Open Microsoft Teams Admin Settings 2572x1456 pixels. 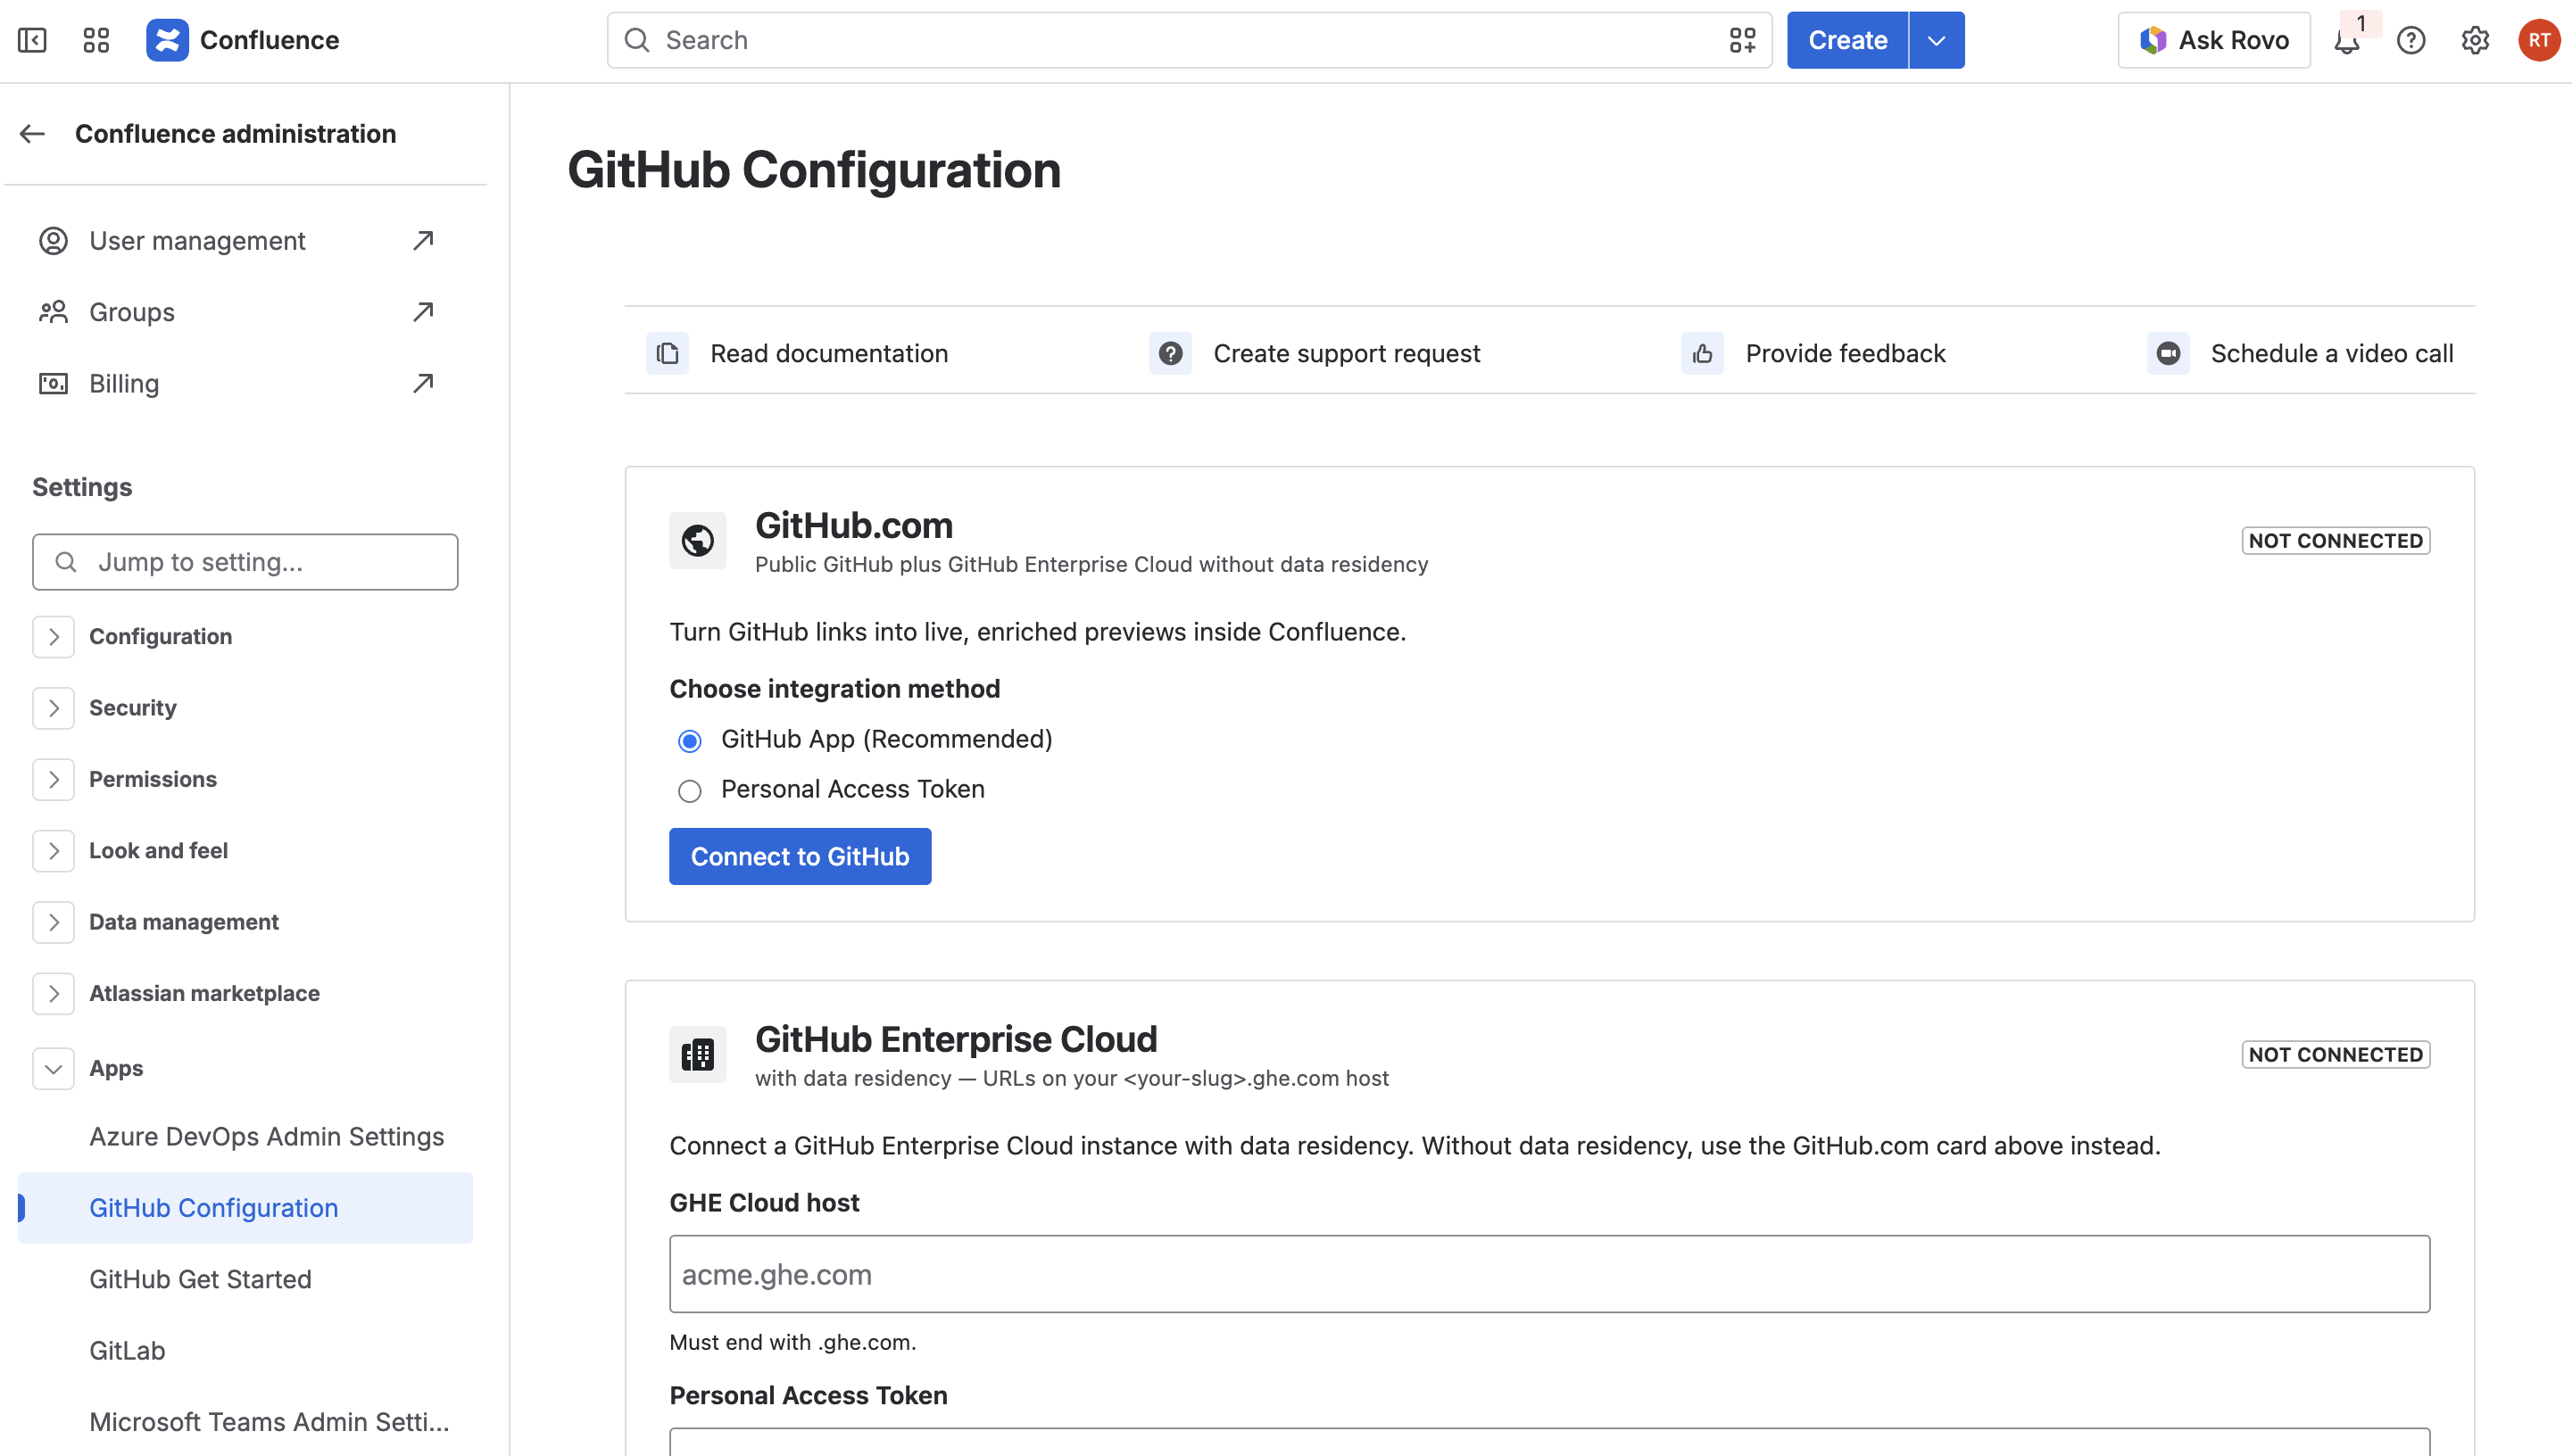pos(269,1422)
